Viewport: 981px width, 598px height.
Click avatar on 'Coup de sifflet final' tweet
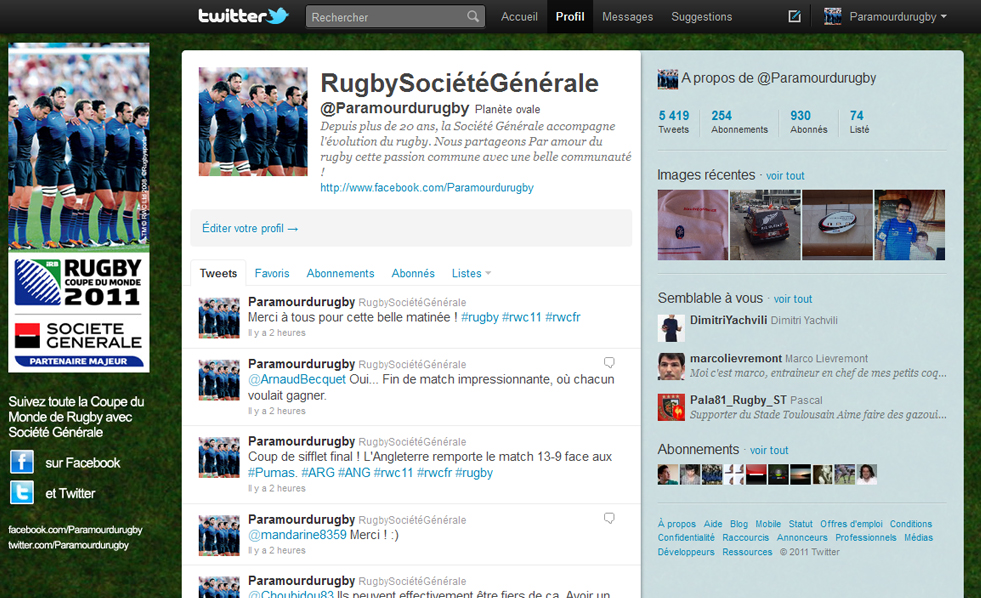219,457
